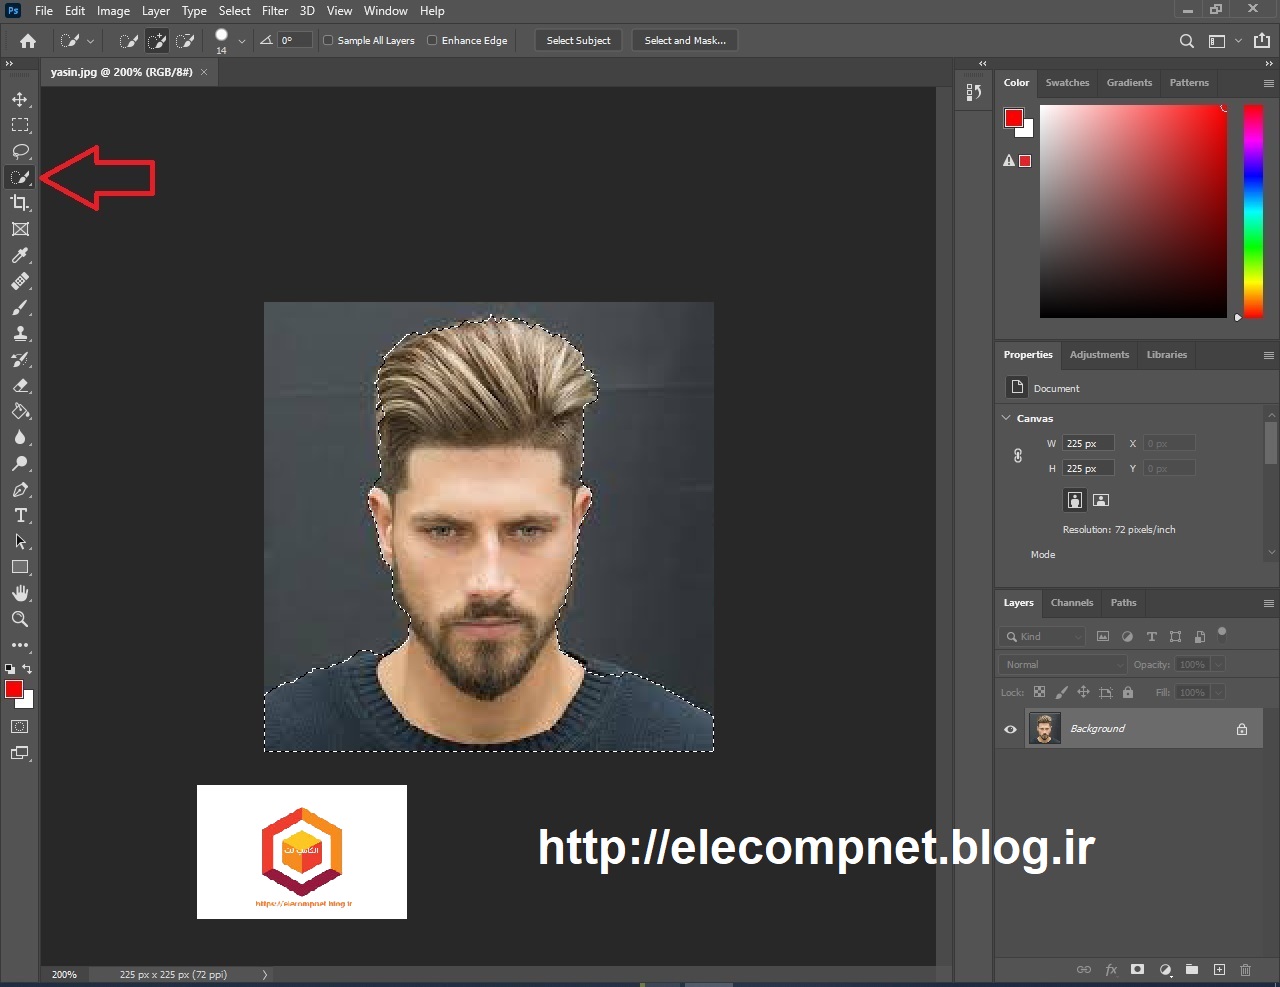
Task: Select the Path Selection tool
Action: (20, 541)
